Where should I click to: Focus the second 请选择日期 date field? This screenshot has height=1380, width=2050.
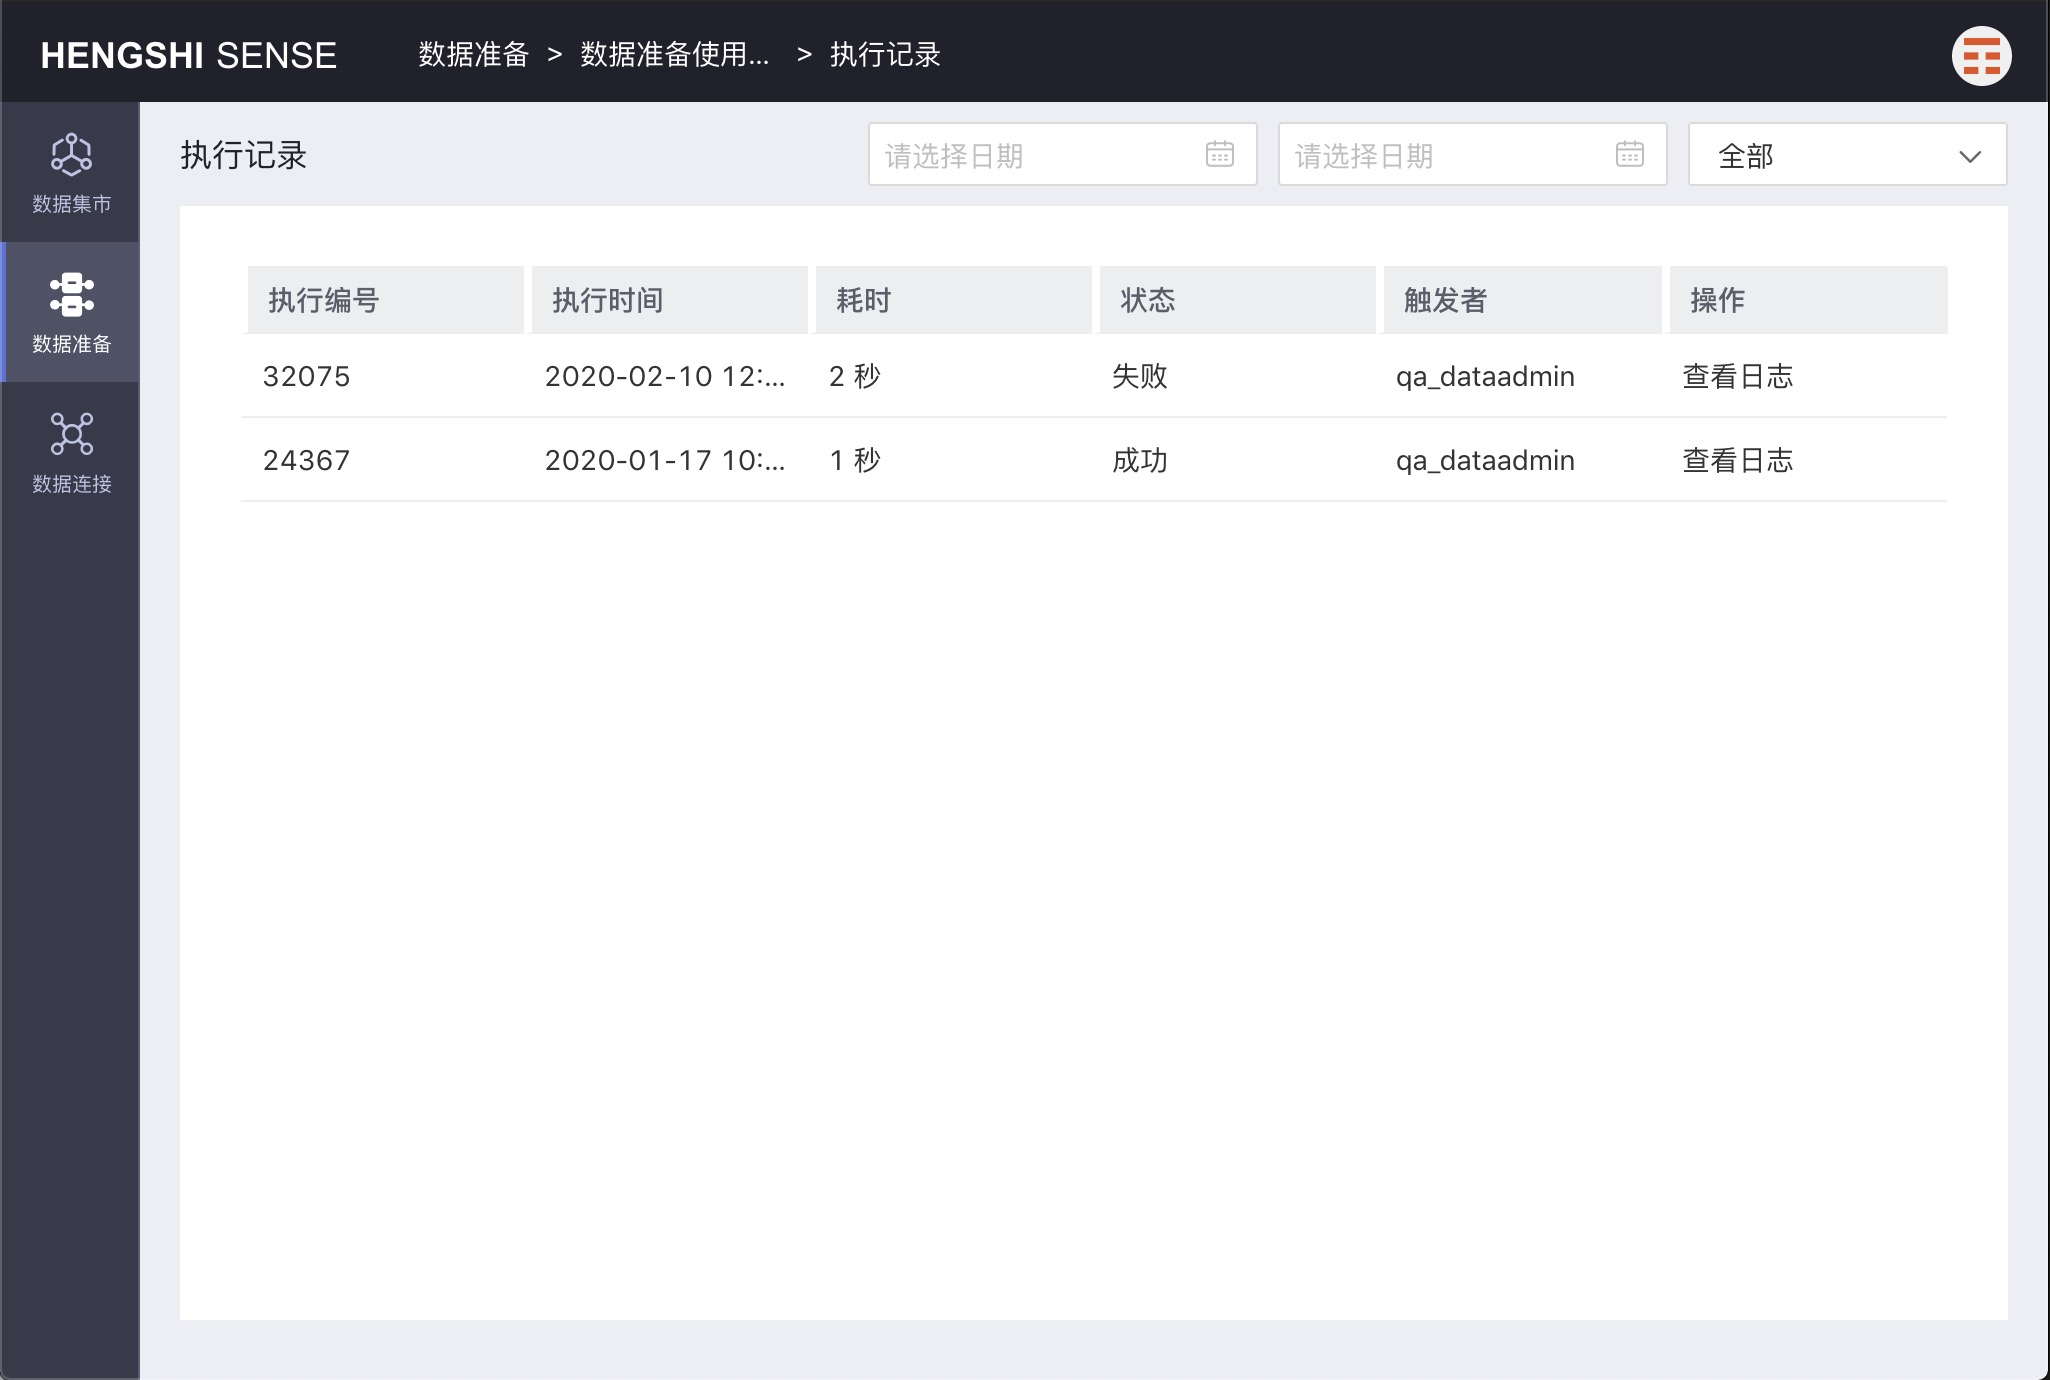coord(1472,154)
